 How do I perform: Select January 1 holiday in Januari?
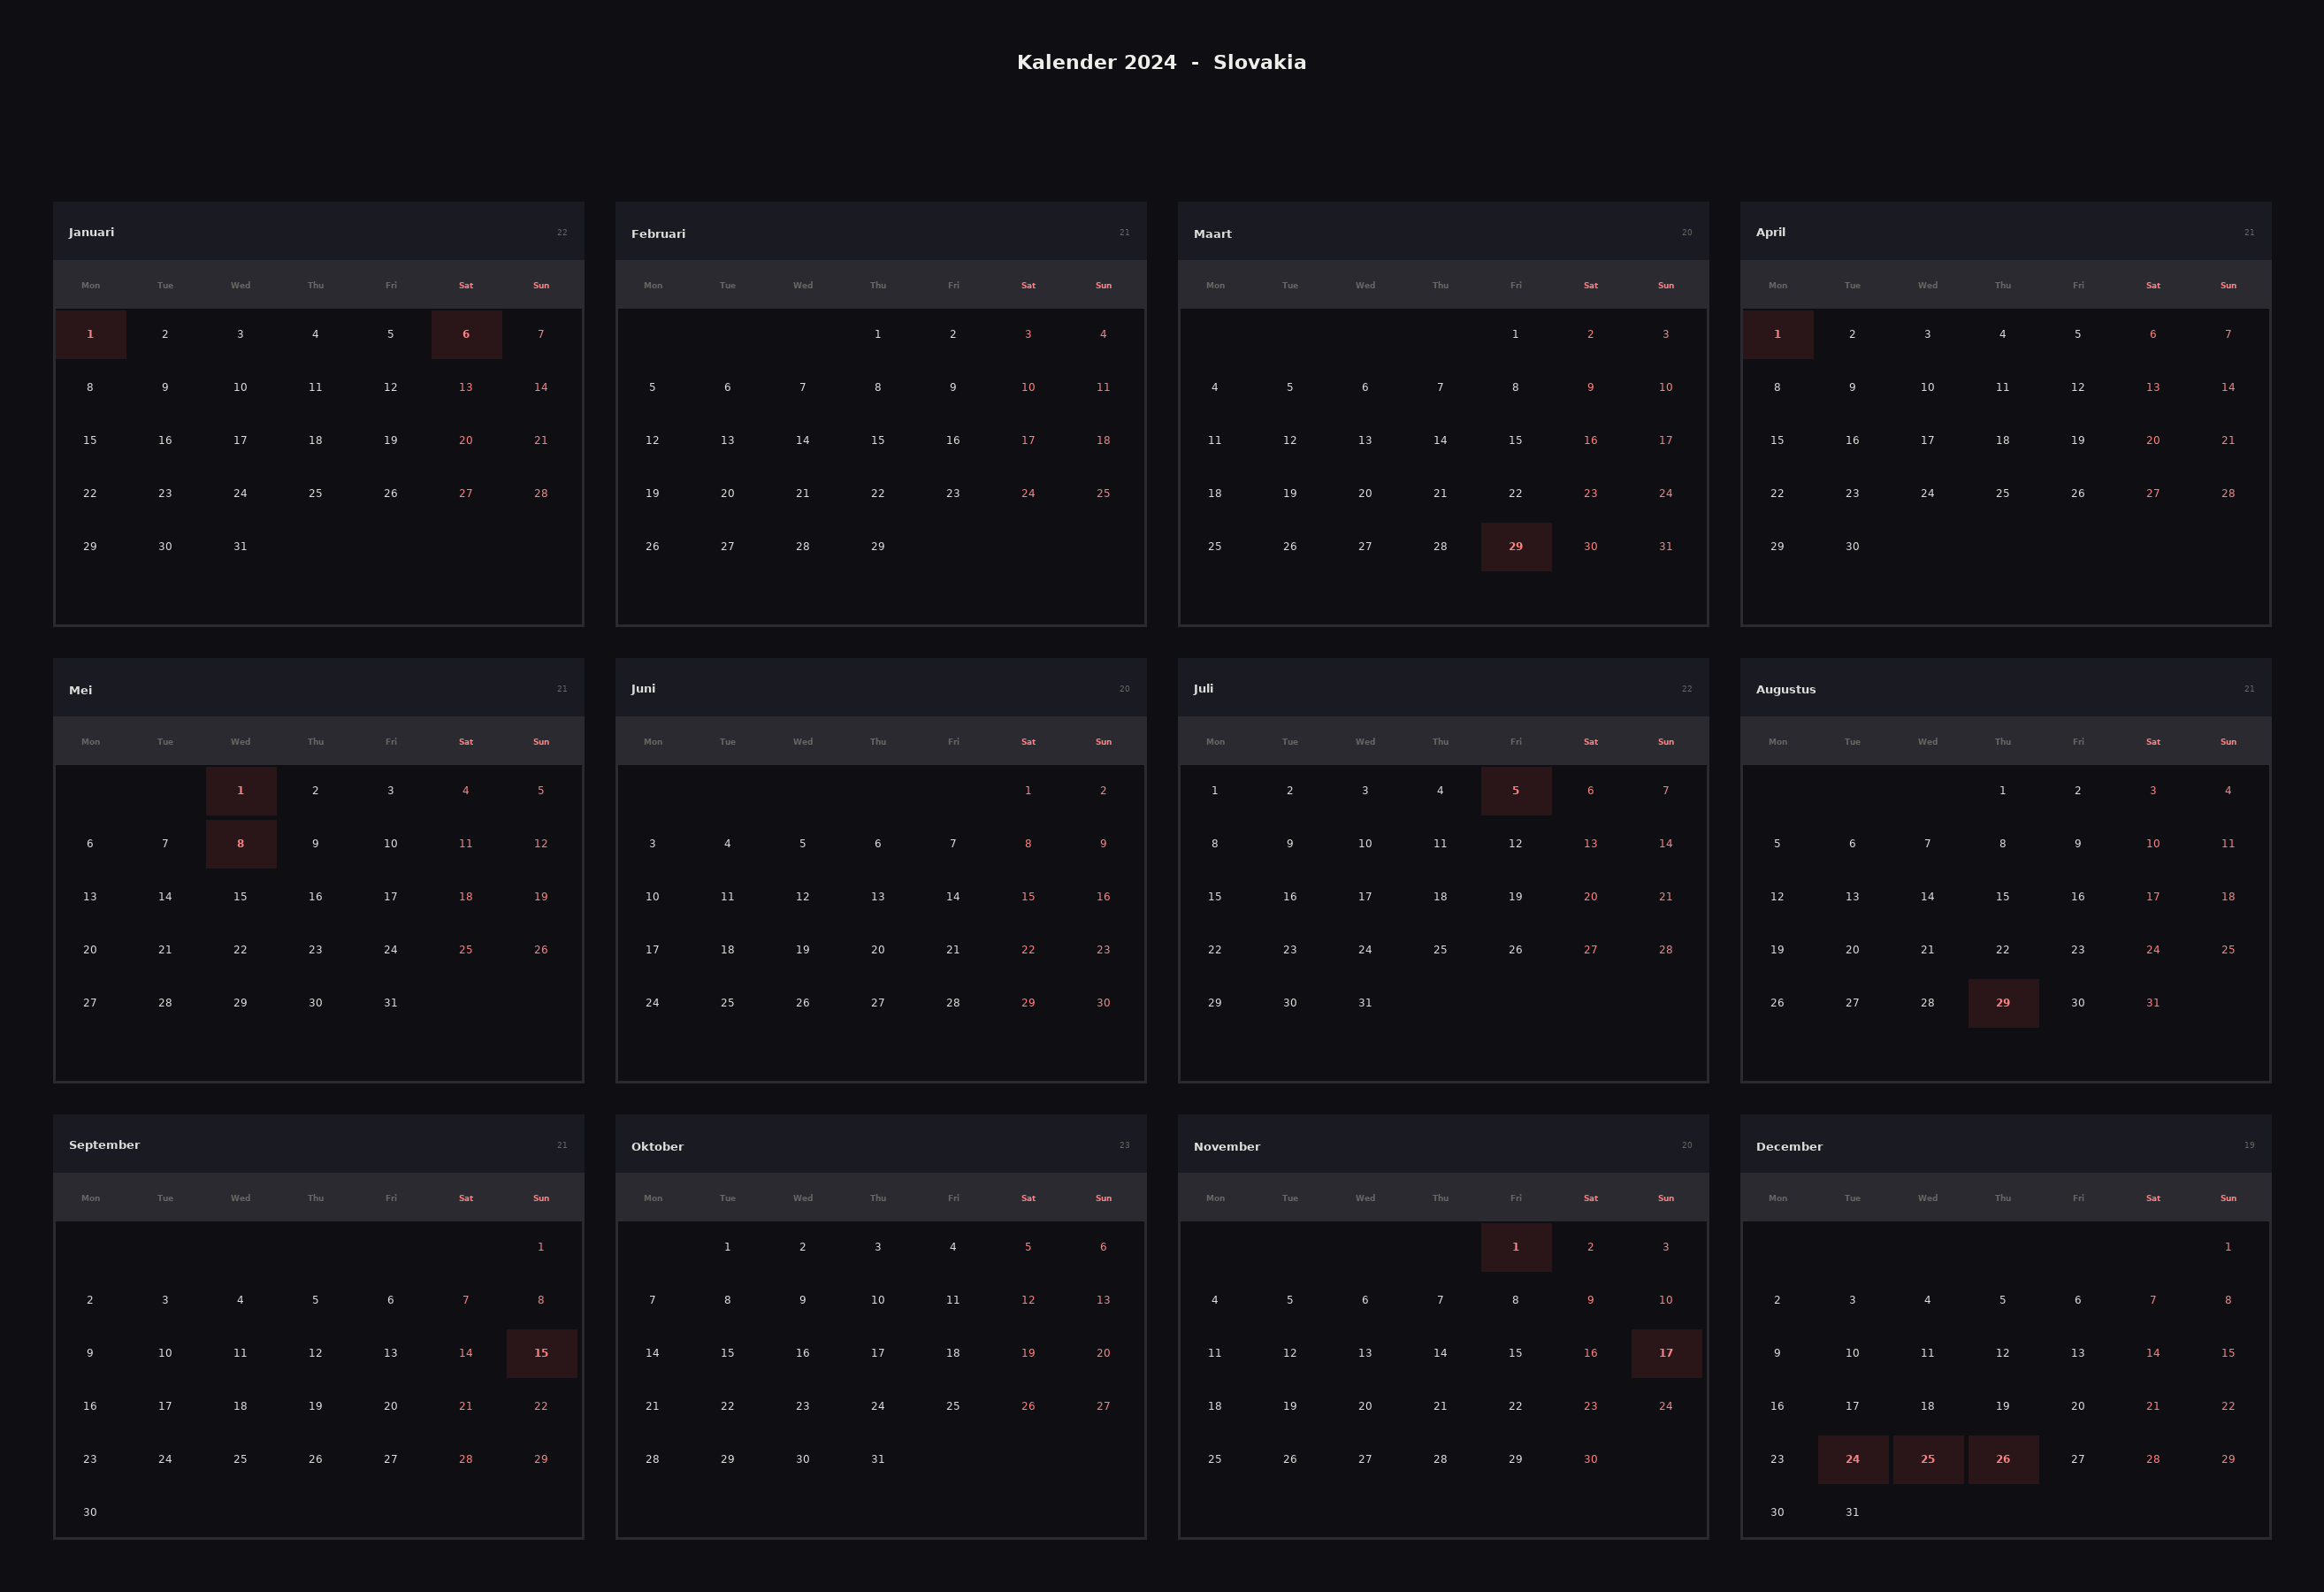coord(90,334)
